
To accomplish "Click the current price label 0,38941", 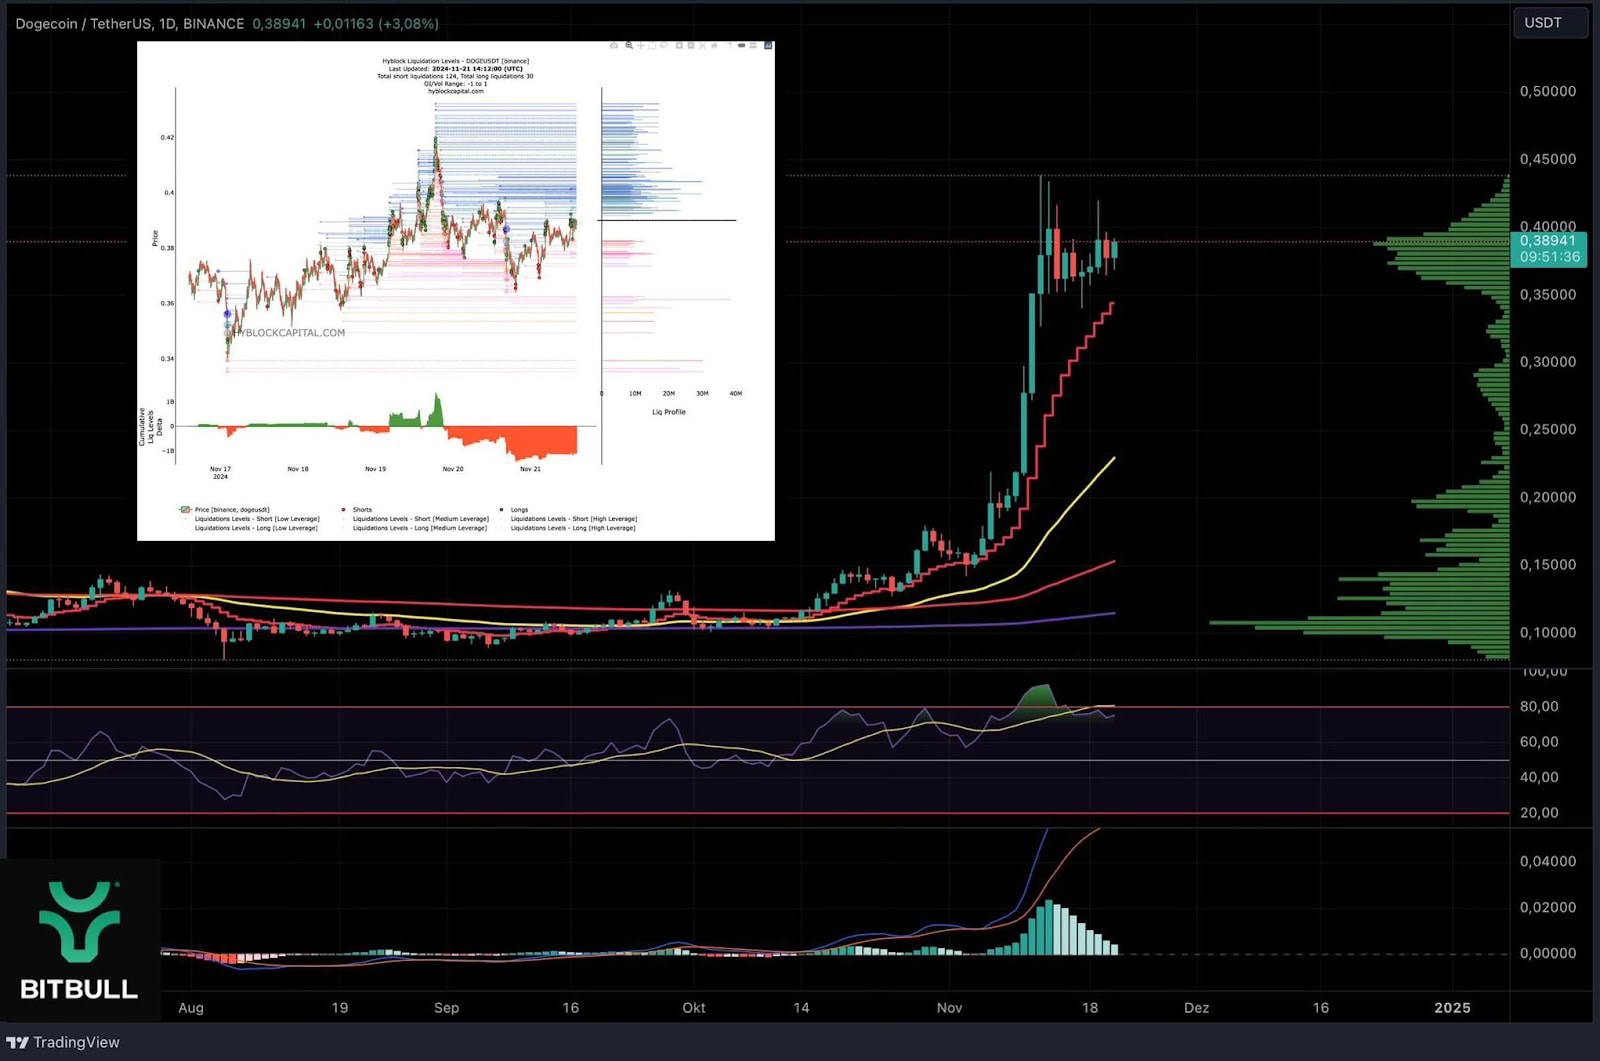I will click(x=1548, y=240).
